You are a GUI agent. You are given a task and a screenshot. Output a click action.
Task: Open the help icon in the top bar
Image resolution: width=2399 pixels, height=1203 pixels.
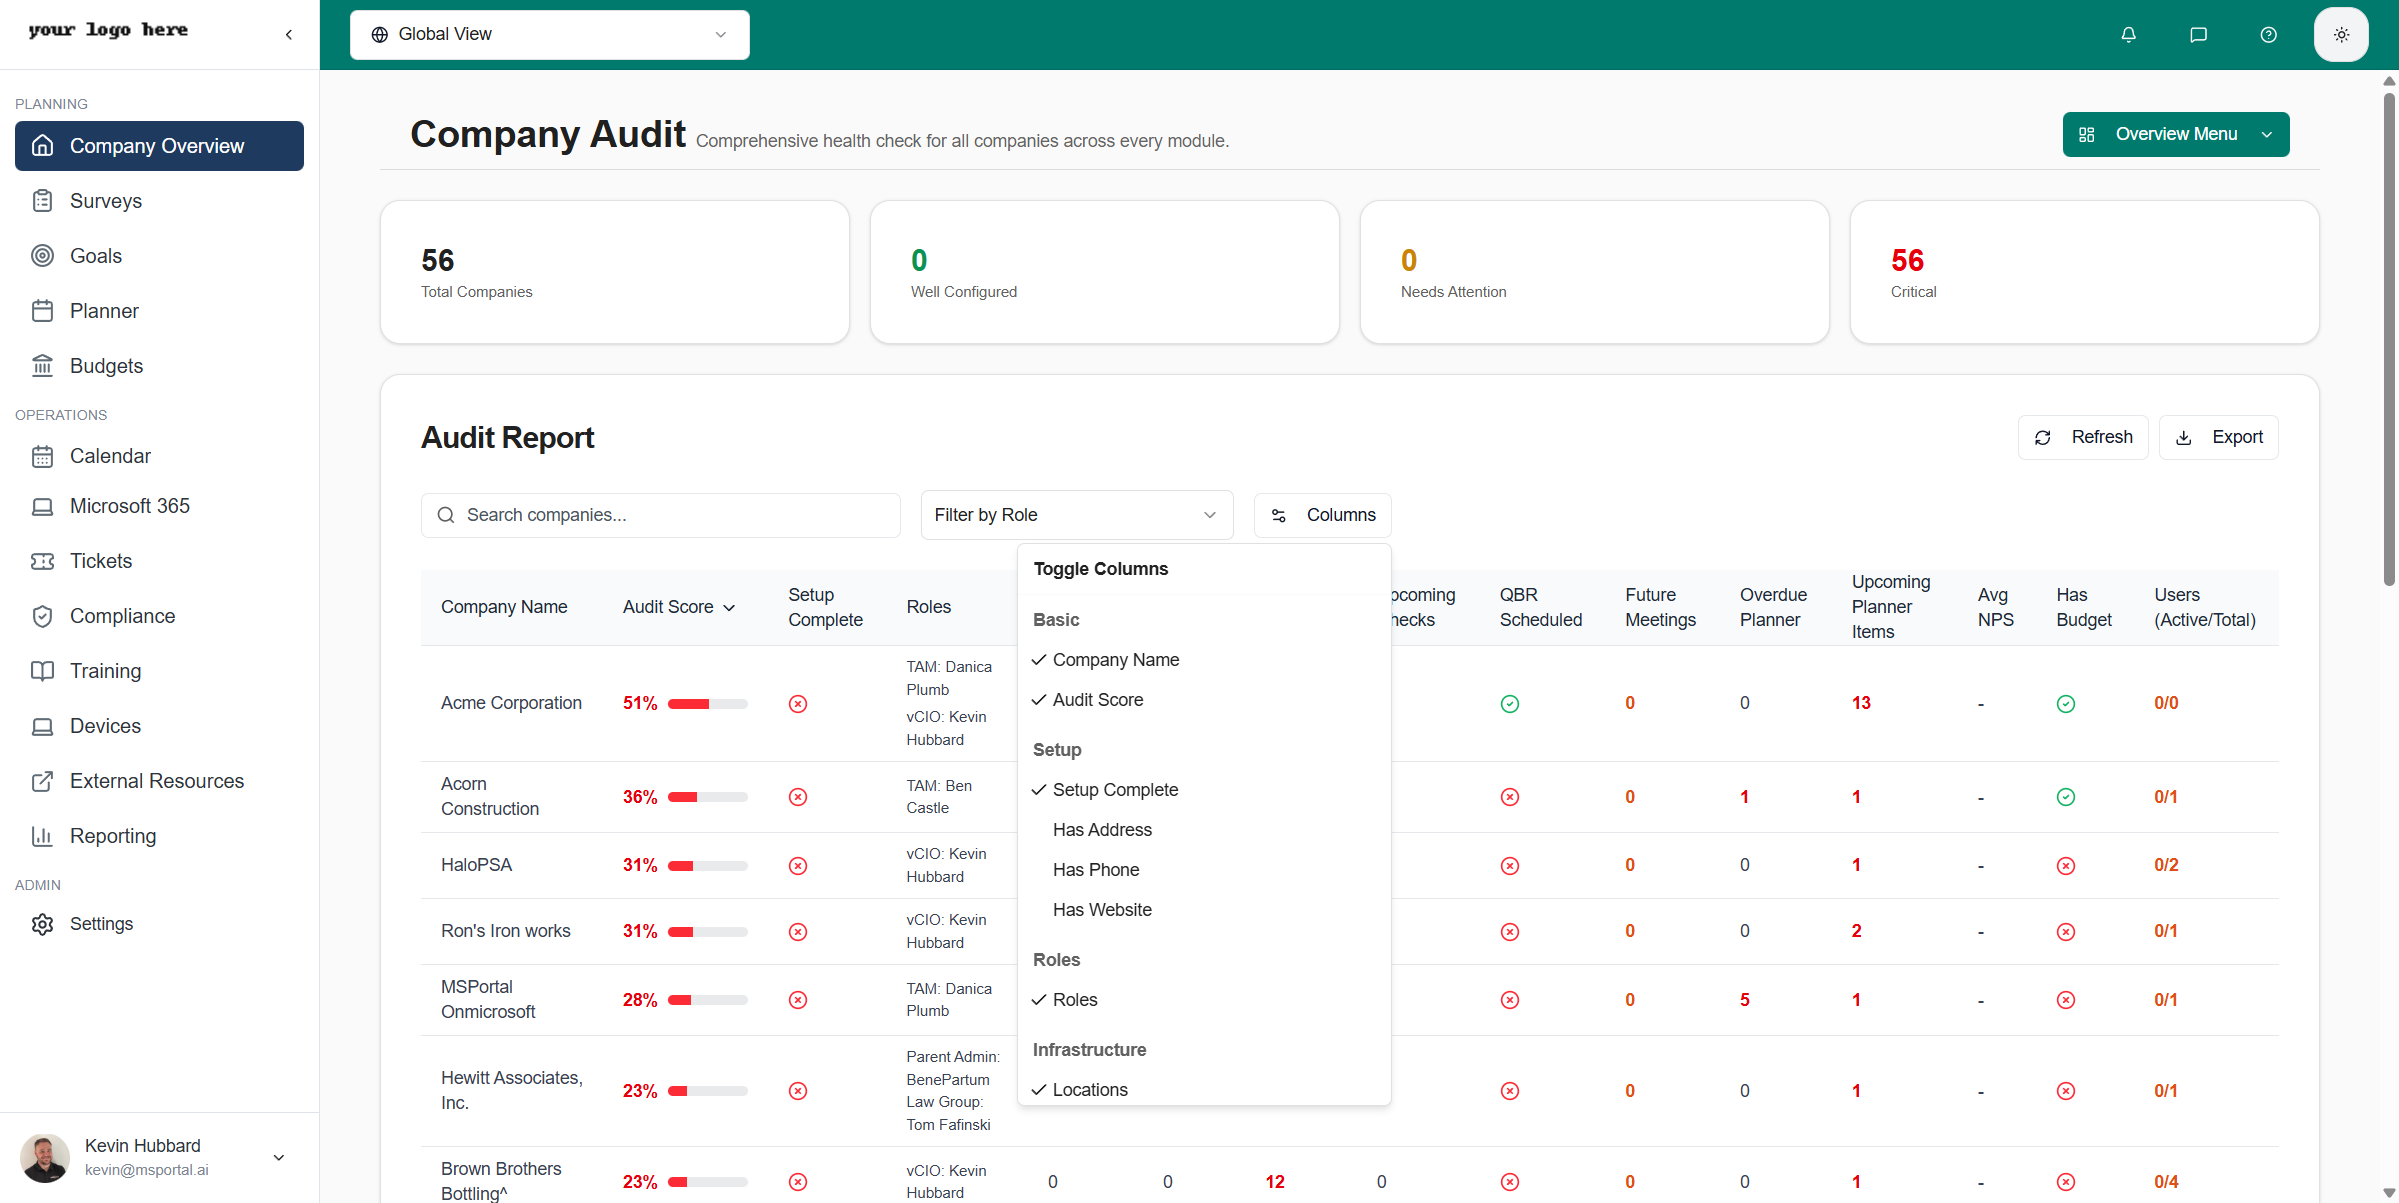[x=2268, y=34]
